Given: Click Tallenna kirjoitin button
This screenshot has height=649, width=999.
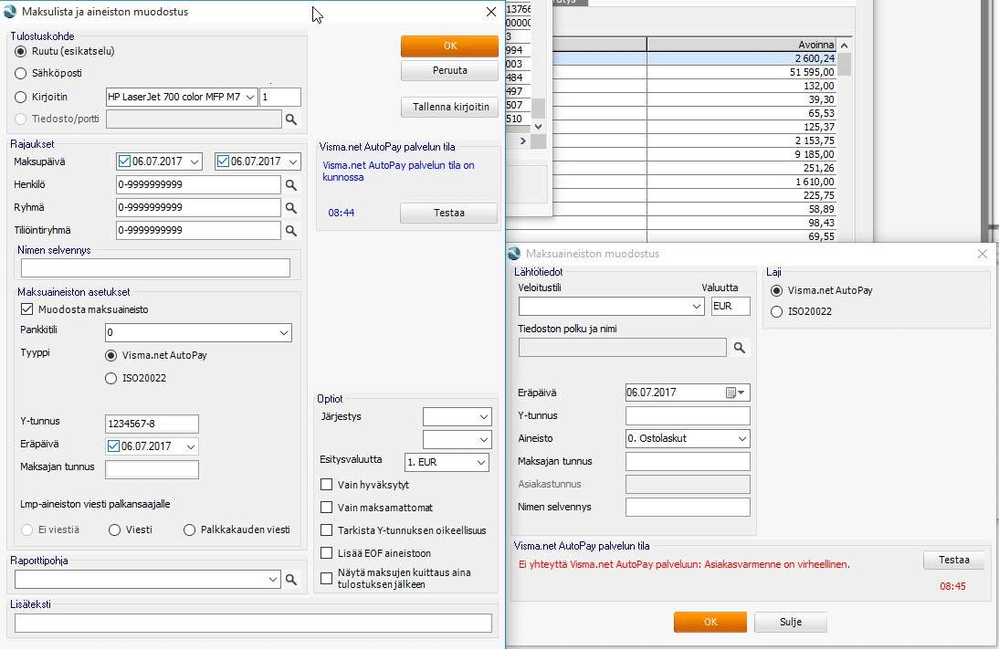Looking at the screenshot, I should [450, 107].
